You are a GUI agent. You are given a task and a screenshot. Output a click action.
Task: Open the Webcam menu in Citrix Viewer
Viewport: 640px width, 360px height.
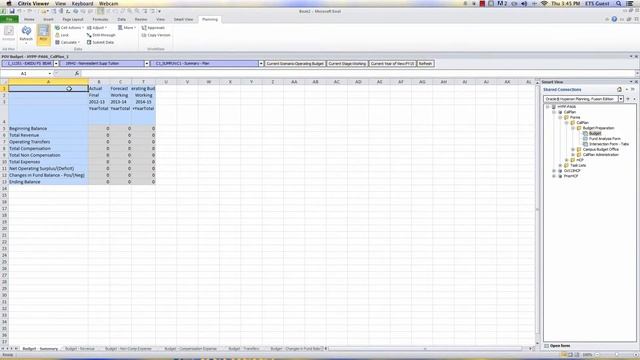click(x=109, y=3)
